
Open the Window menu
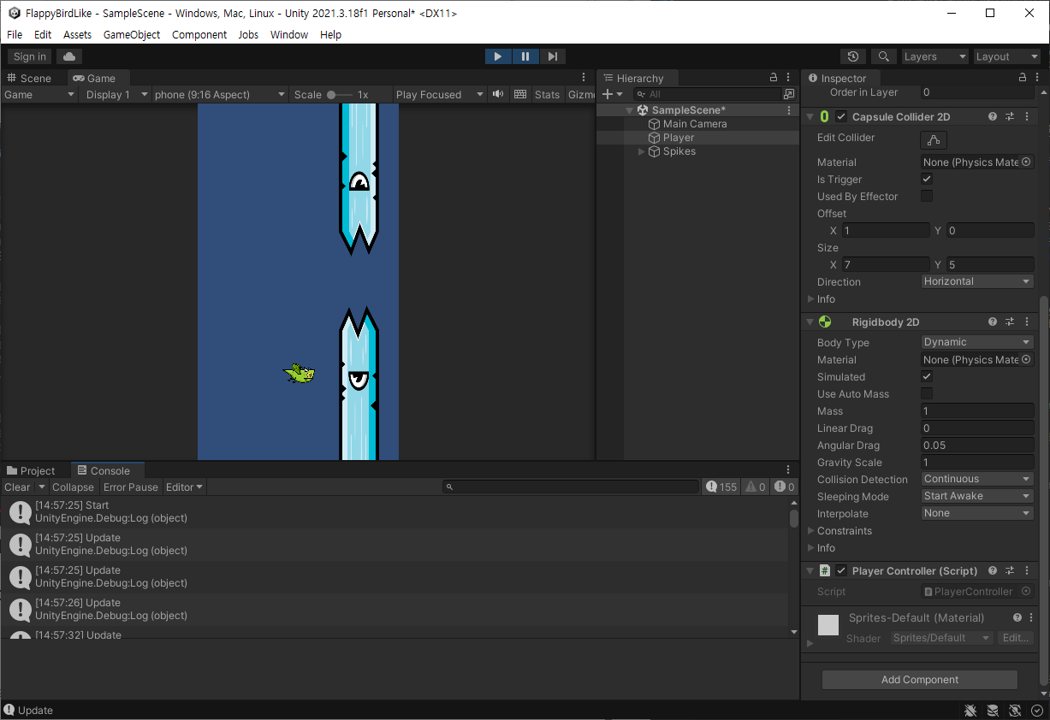pos(289,35)
